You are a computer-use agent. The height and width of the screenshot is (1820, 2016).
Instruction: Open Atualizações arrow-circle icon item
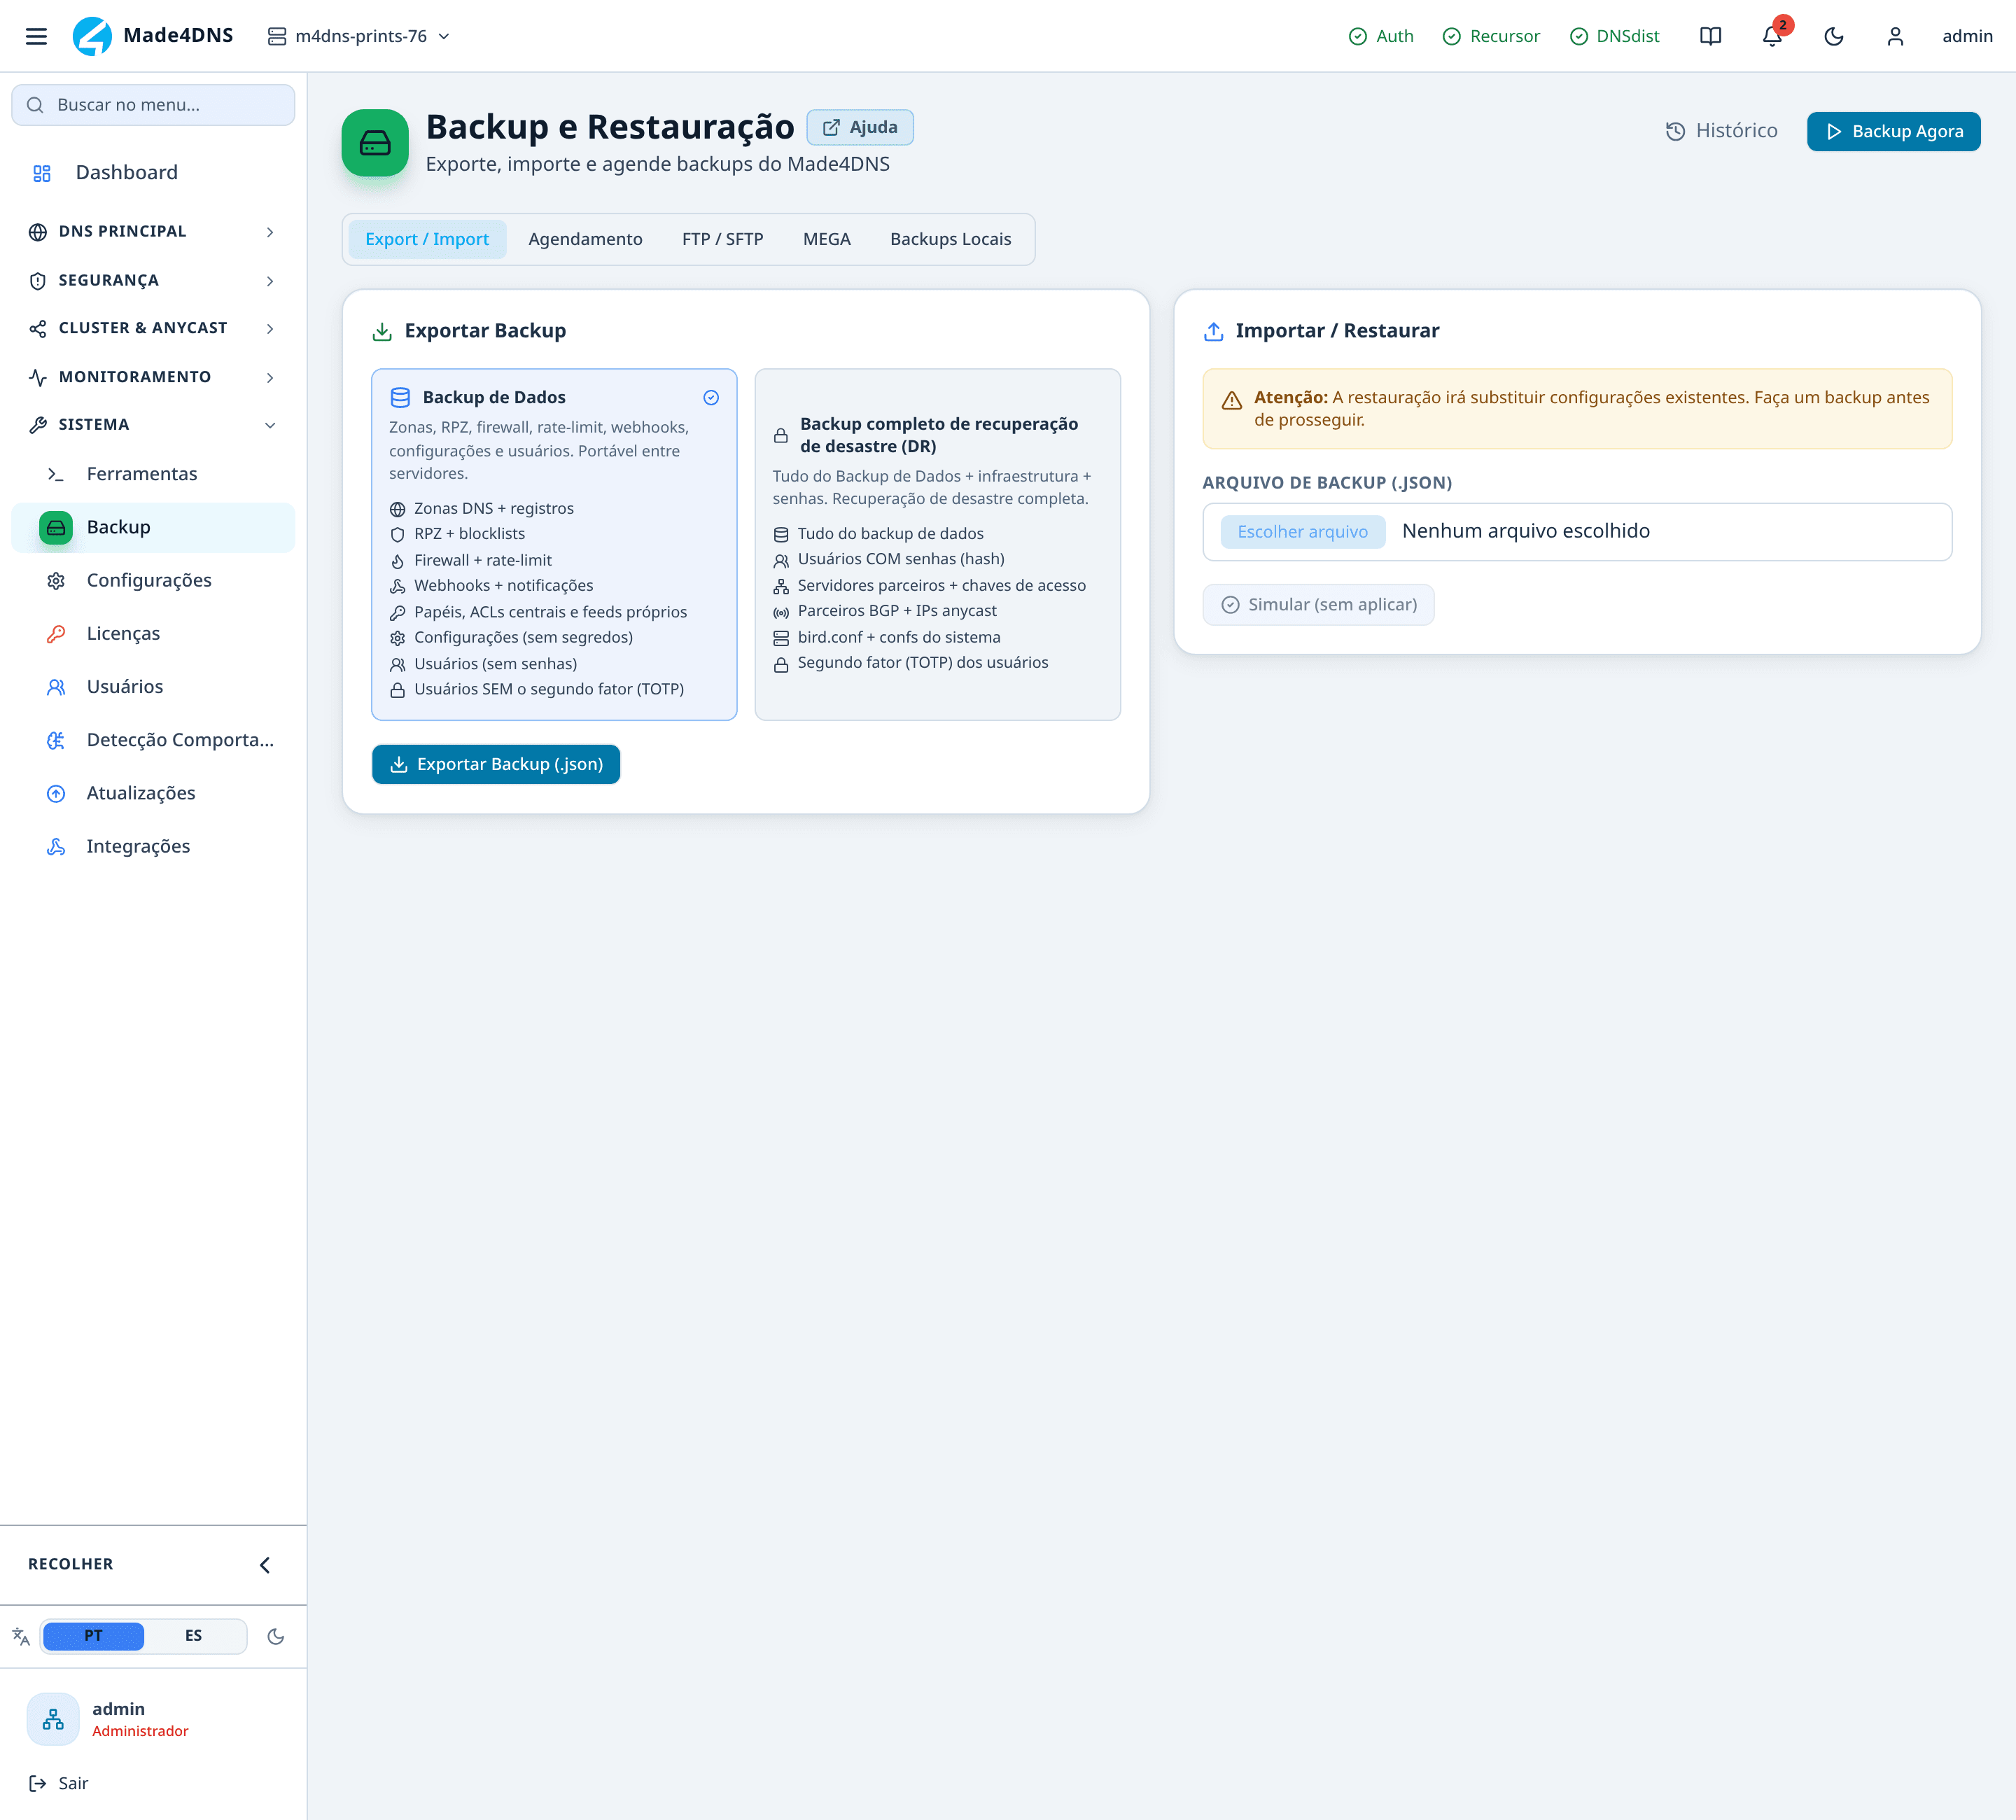(x=56, y=793)
